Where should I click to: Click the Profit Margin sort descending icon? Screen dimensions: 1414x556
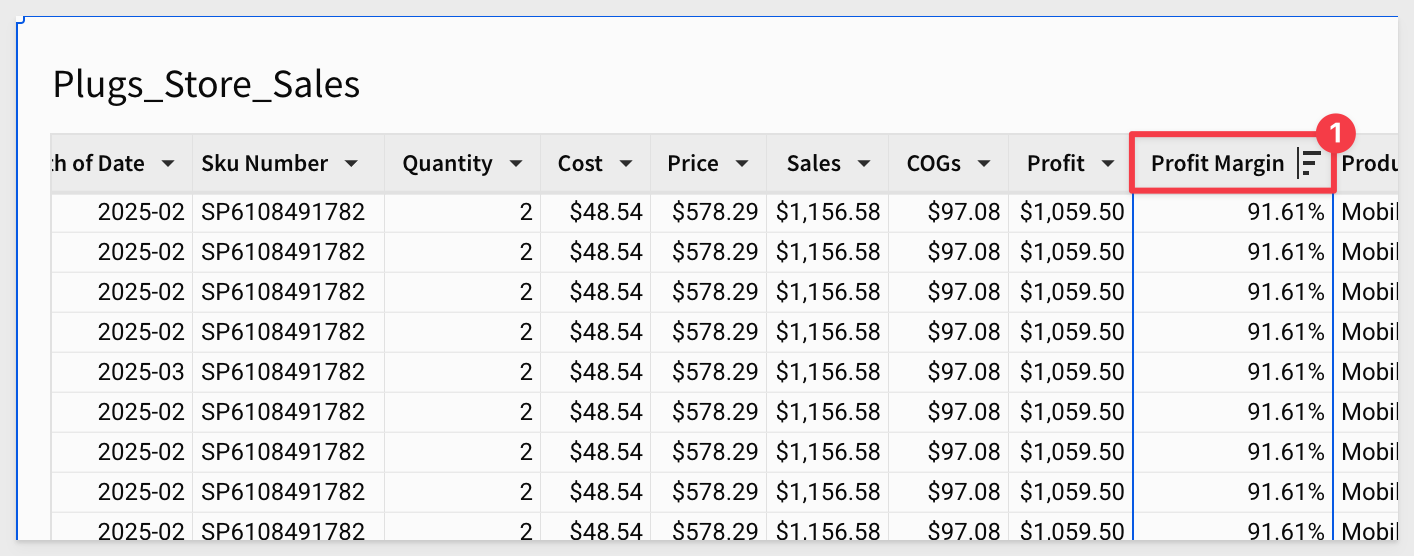(x=1309, y=163)
